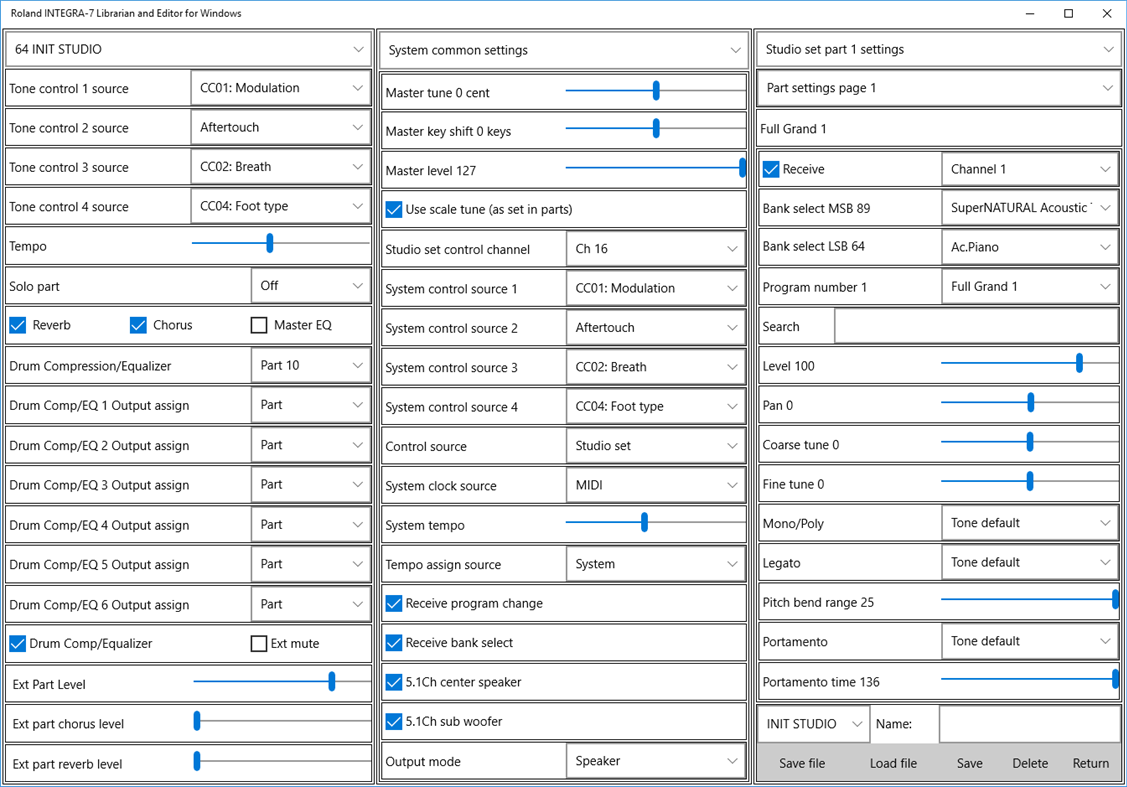The width and height of the screenshot is (1127, 787).
Task: Click the Save button
Action: (x=970, y=763)
